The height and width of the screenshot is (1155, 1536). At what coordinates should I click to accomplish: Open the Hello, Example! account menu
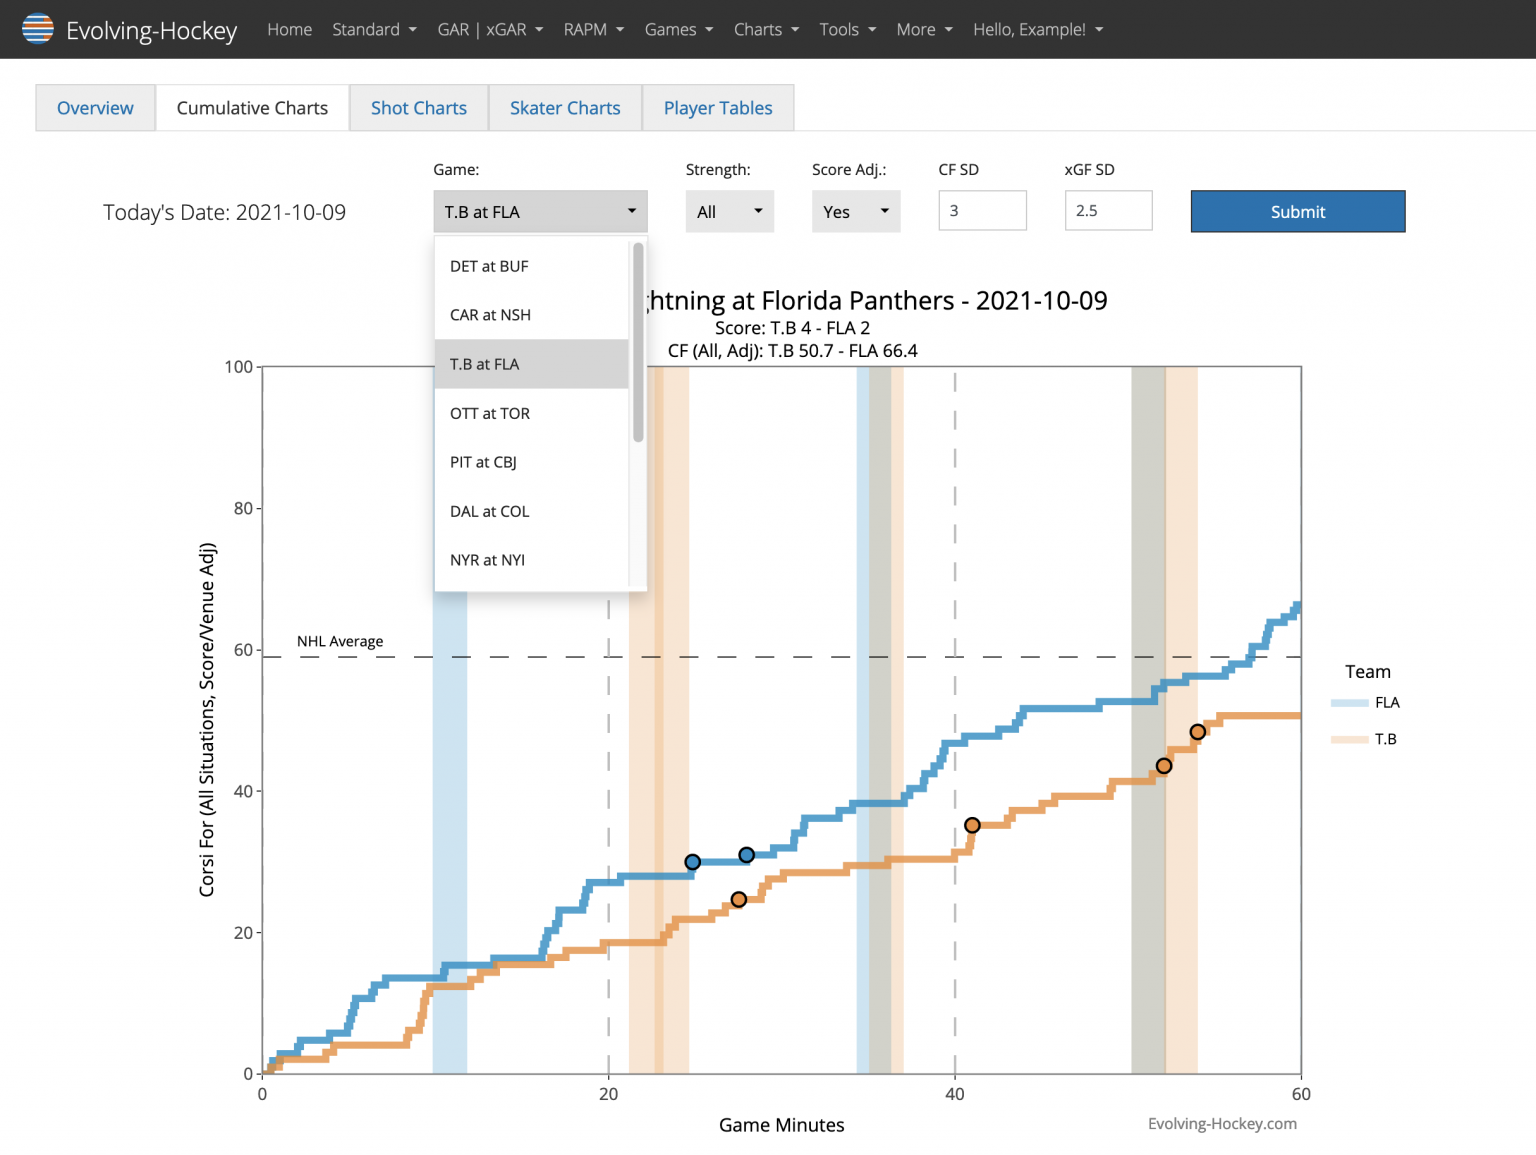coord(1037,29)
